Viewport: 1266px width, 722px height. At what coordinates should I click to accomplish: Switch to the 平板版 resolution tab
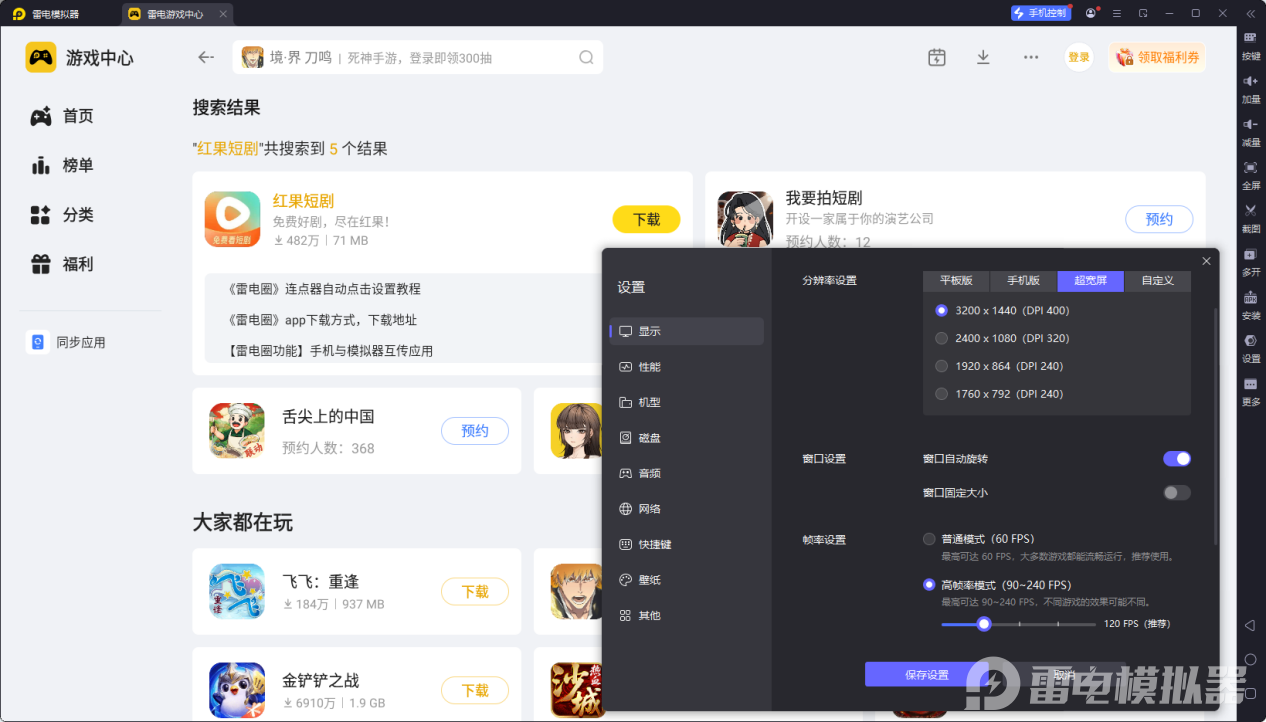tap(955, 281)
